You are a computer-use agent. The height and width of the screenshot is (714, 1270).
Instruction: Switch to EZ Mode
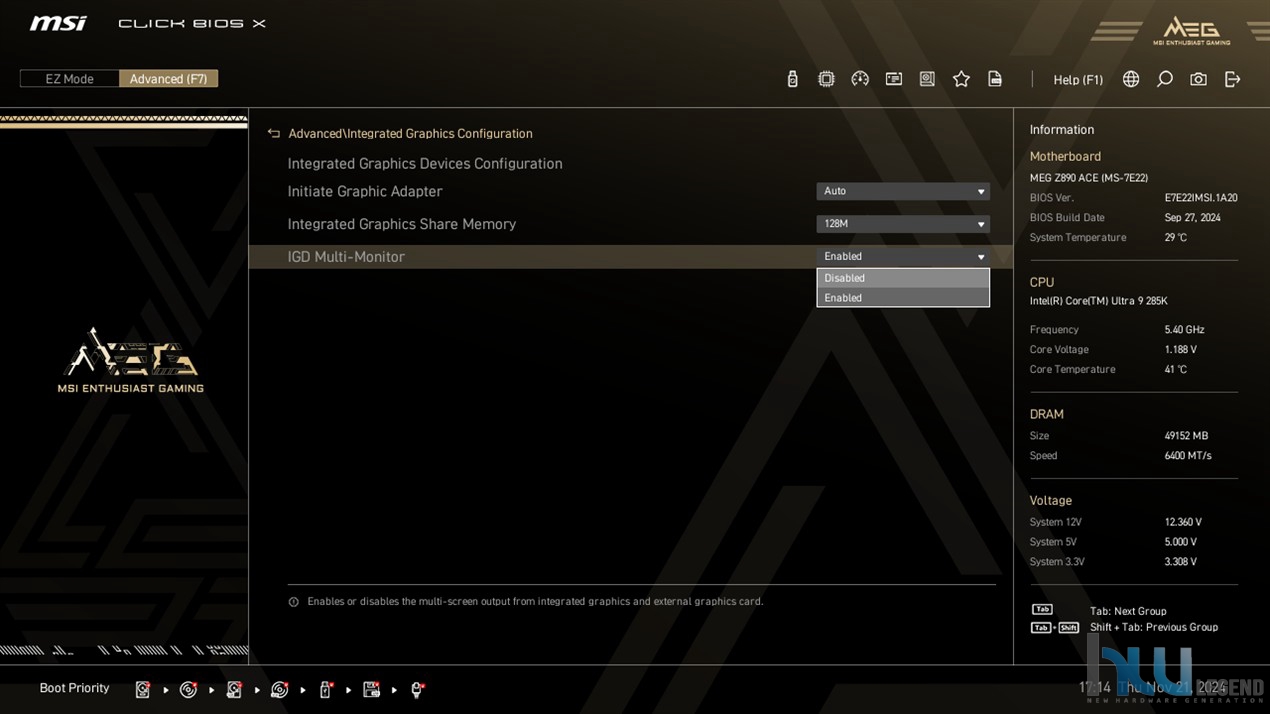tap(69, 79)
